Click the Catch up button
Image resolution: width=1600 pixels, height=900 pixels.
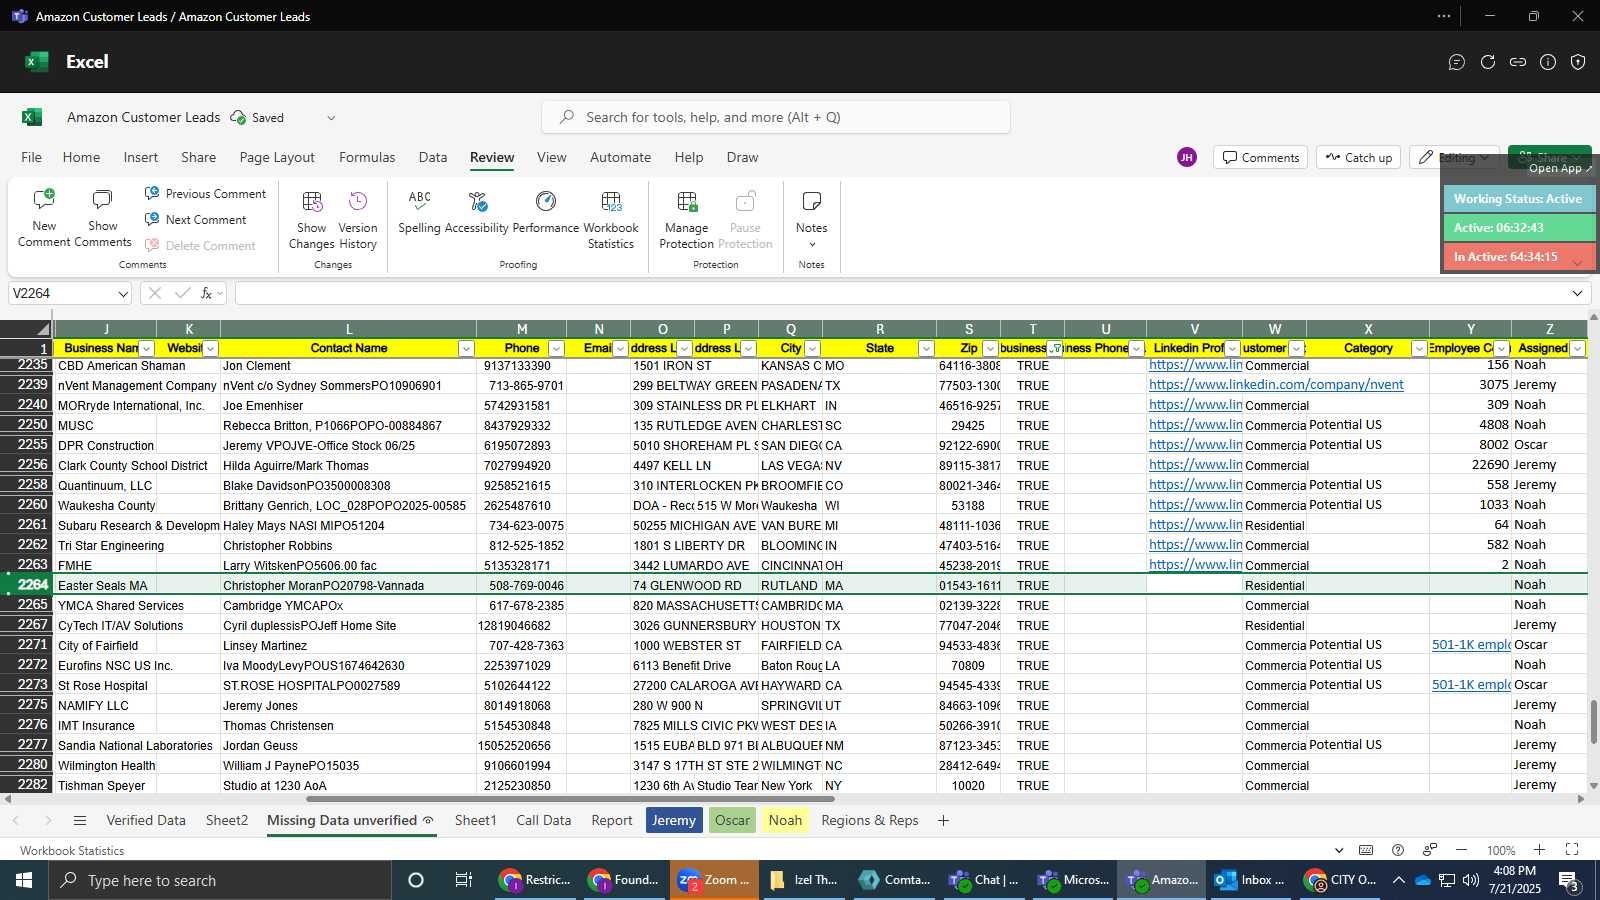pos(1358,158)
